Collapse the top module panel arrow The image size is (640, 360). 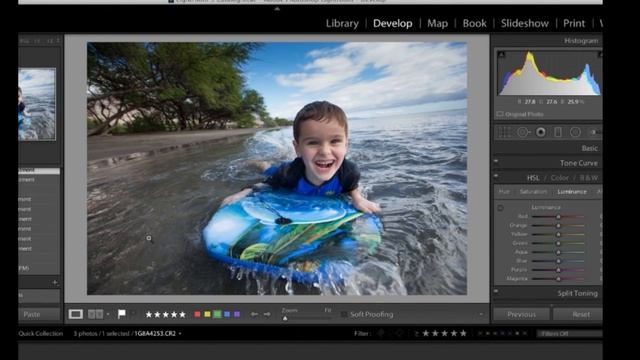click(277, 8)
